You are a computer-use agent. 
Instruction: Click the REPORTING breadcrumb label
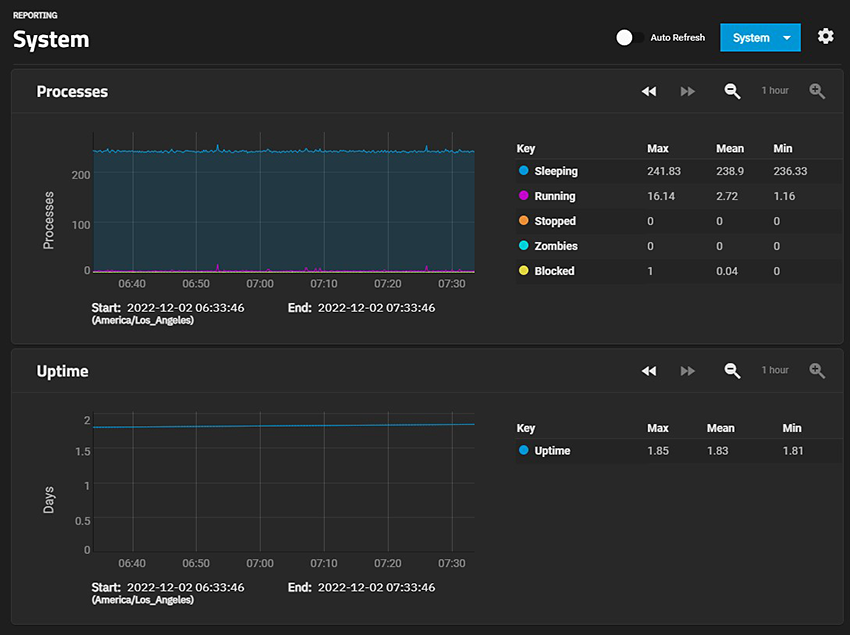(35, 15)
